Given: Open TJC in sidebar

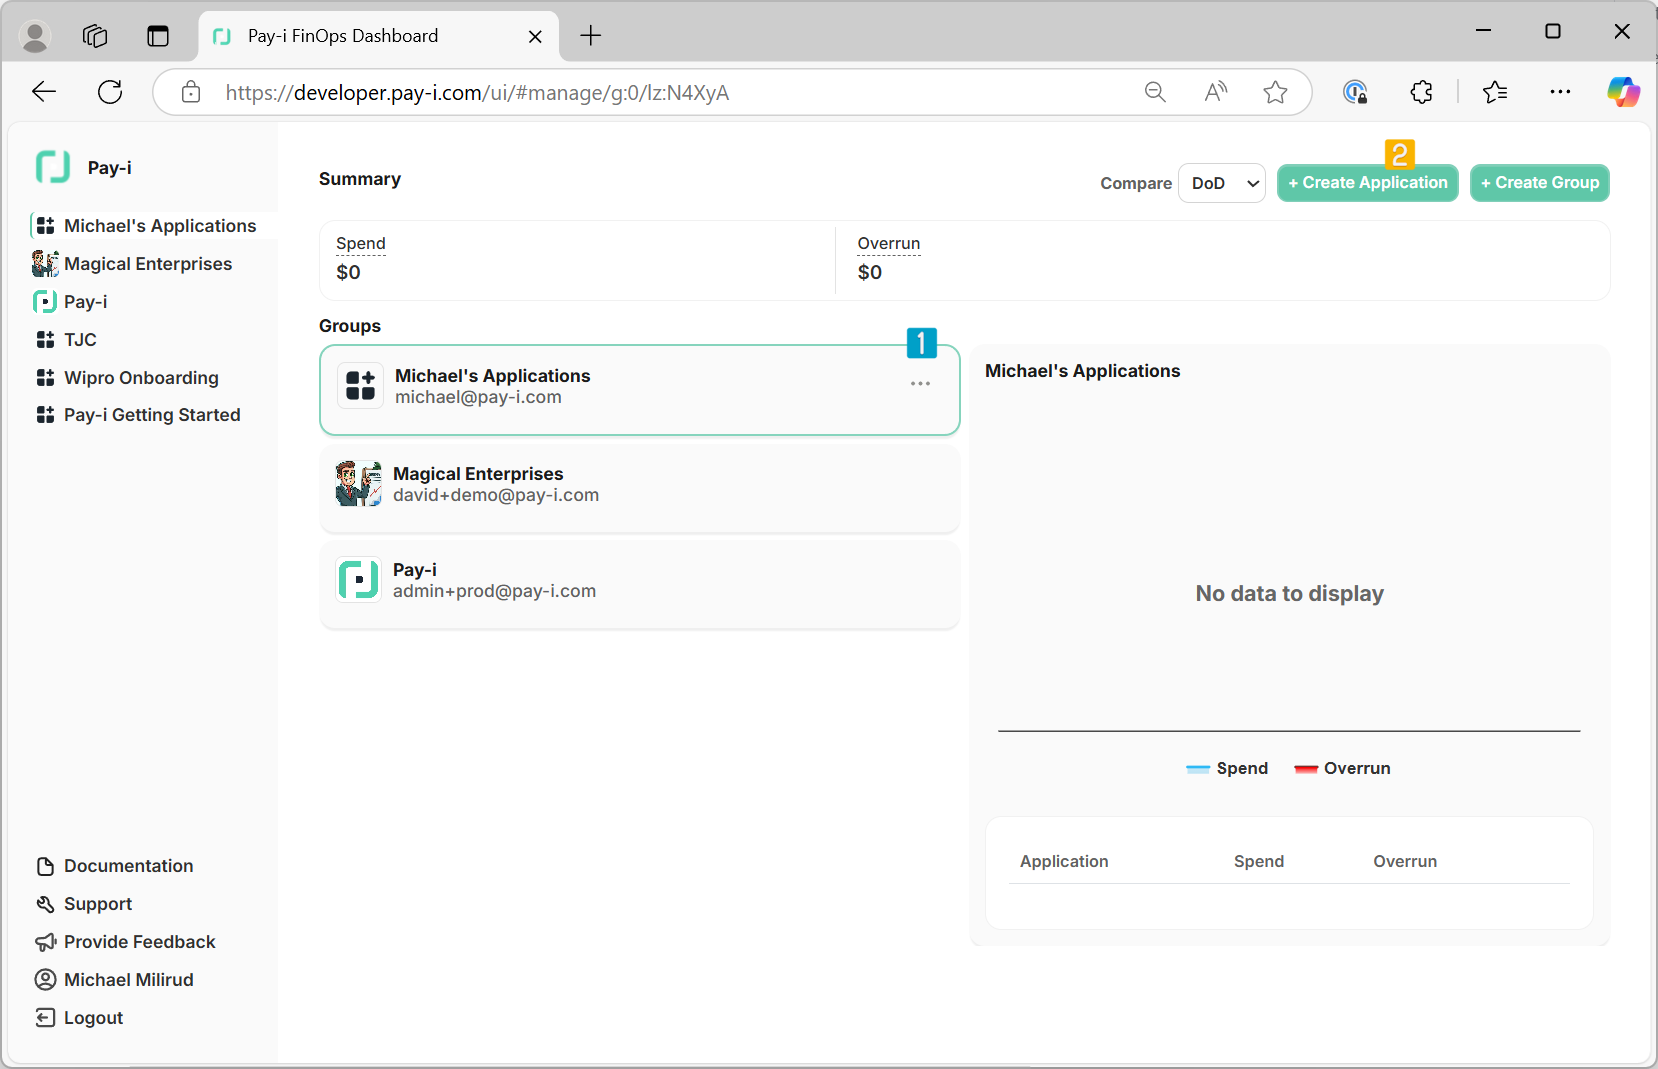Looking at the screenshot, I should (80, 340).
